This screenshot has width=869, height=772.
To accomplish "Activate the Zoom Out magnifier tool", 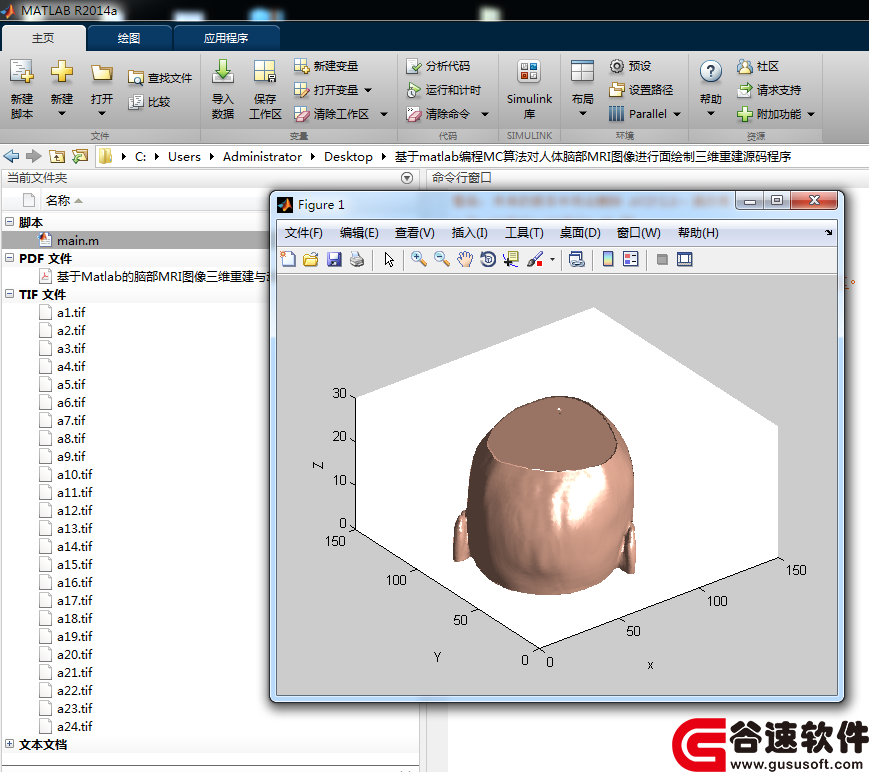I will tap(442, 259).
